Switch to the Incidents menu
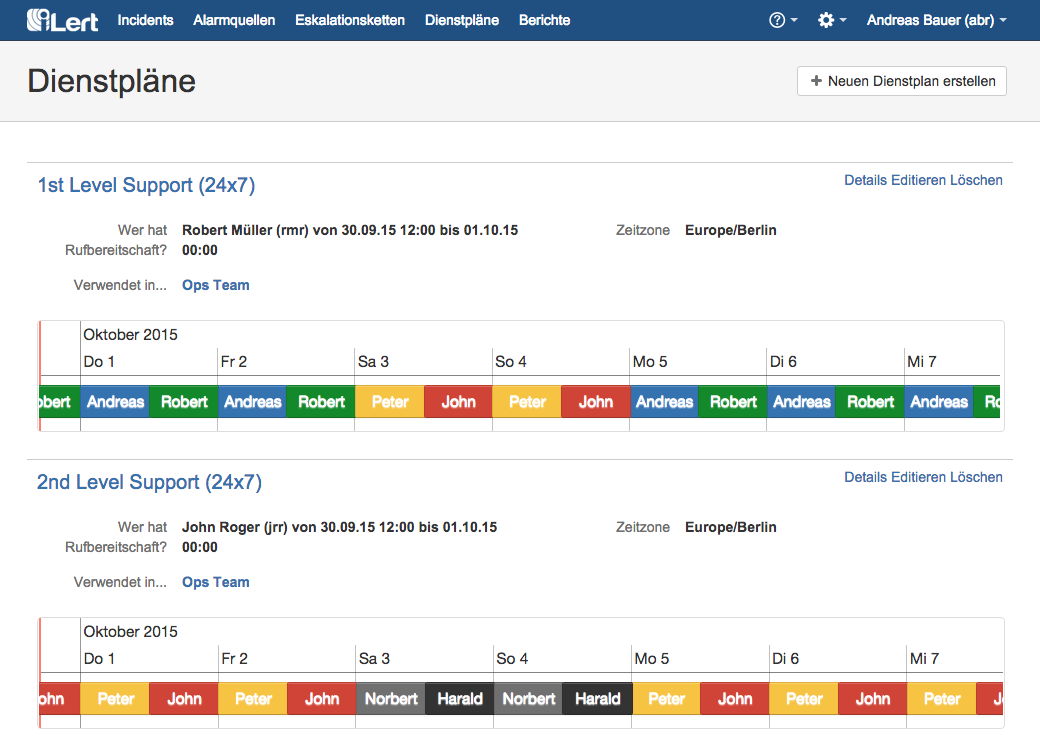The height and width of the screenshot is (749, 1040). tap(146, 19)
